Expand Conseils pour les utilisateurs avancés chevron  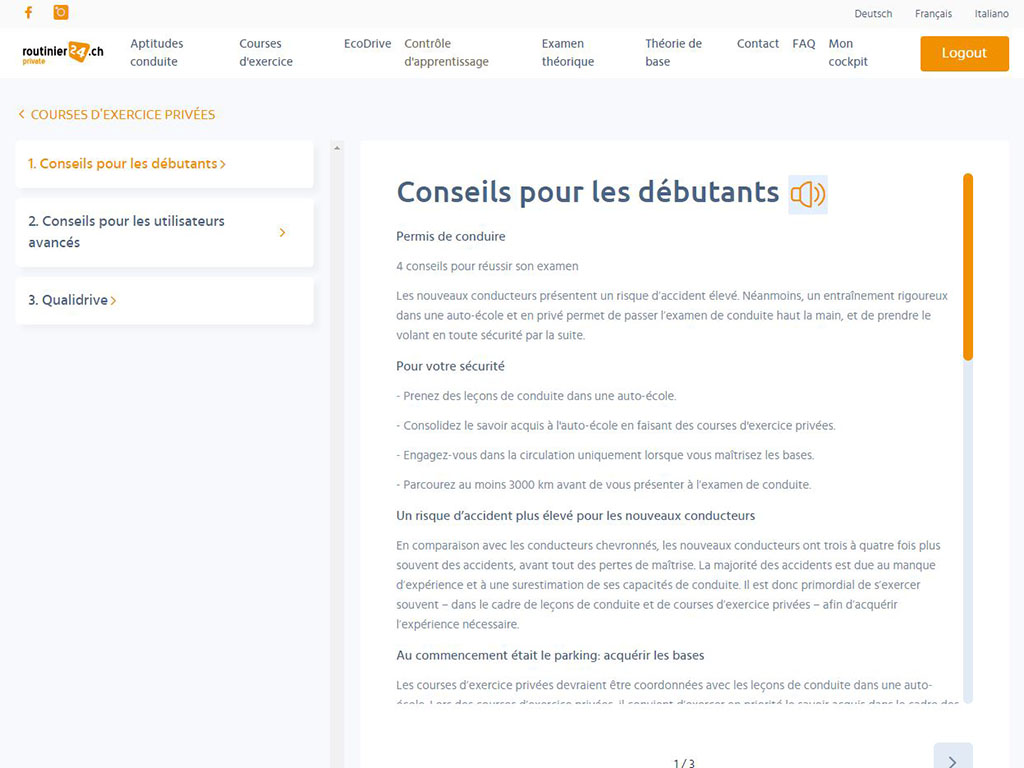(x=282, y=232)
